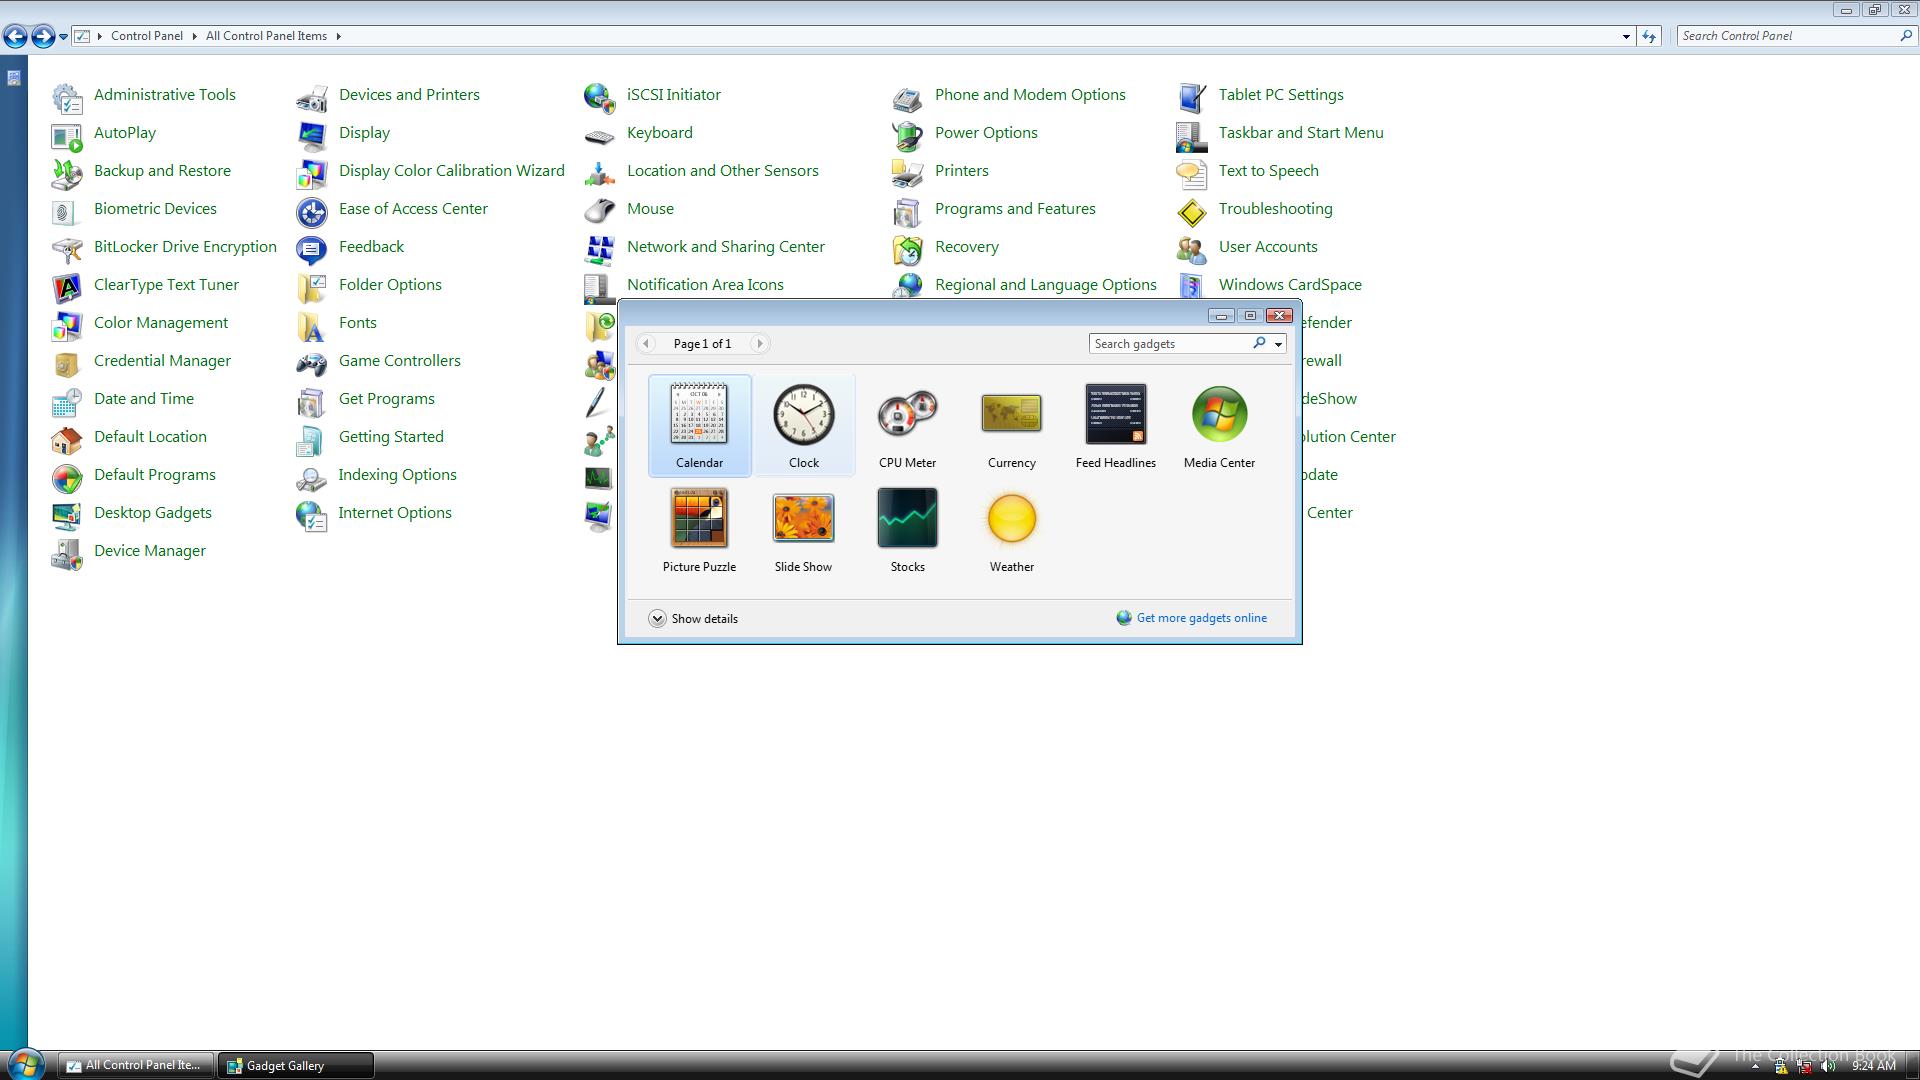The height and width of the screenshot is (1080, 1920).
Task: Click the Keyboard icon
Action: [600, 136]
